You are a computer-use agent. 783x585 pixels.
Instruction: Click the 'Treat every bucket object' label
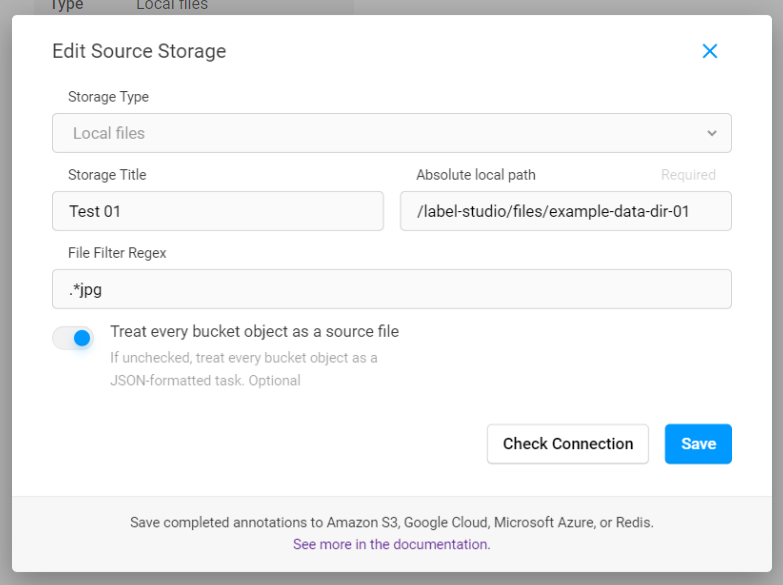254,331
